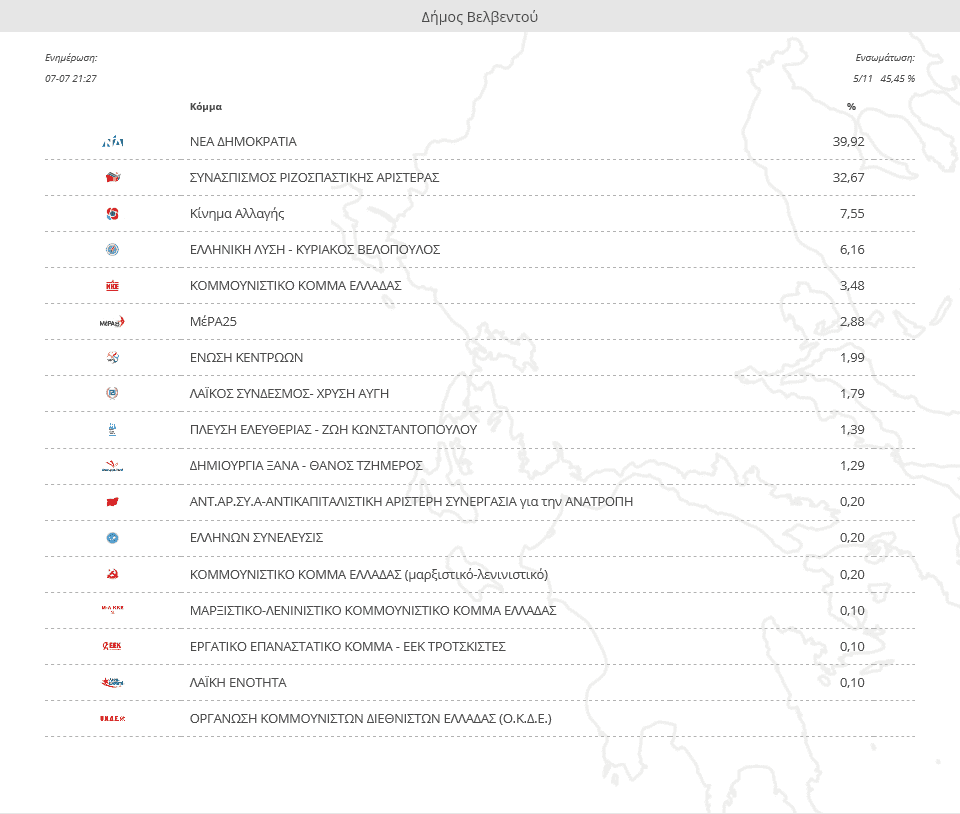Viewport: 960px width, 814px height.
Task: Click ΕΕΚ ΤΡΟΤΣΚΙΣΤΕΣ's 0,10 percentage
Action: (x=852, y=646)
